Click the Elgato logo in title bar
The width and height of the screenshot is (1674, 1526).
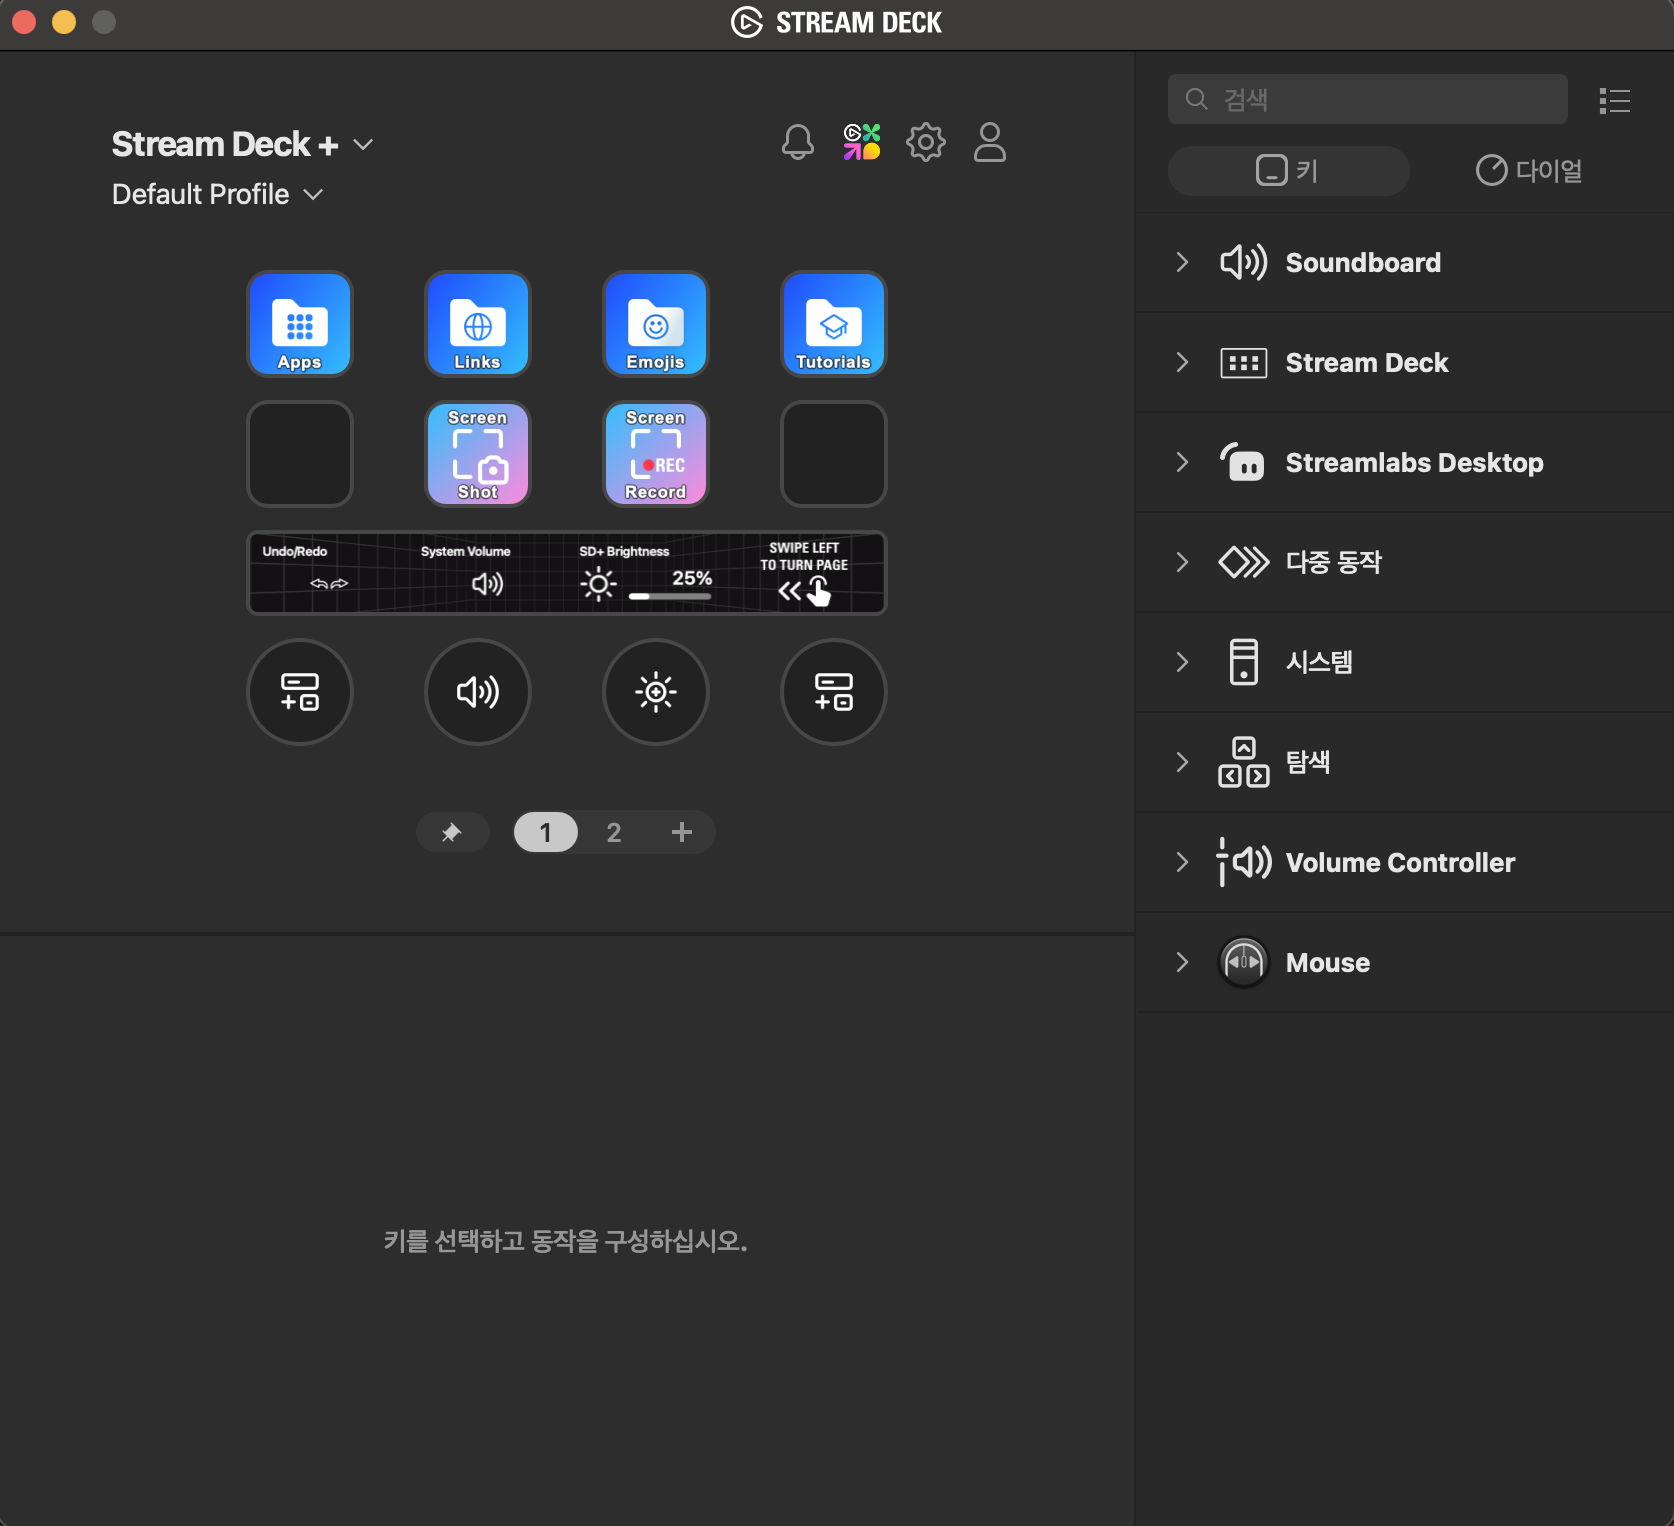pos(747,22)
